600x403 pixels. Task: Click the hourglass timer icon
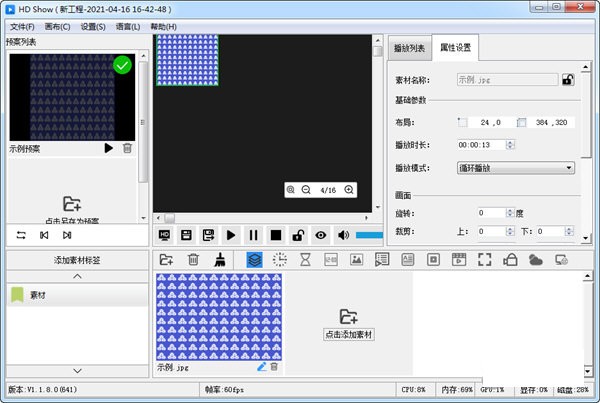pos(306,259)
